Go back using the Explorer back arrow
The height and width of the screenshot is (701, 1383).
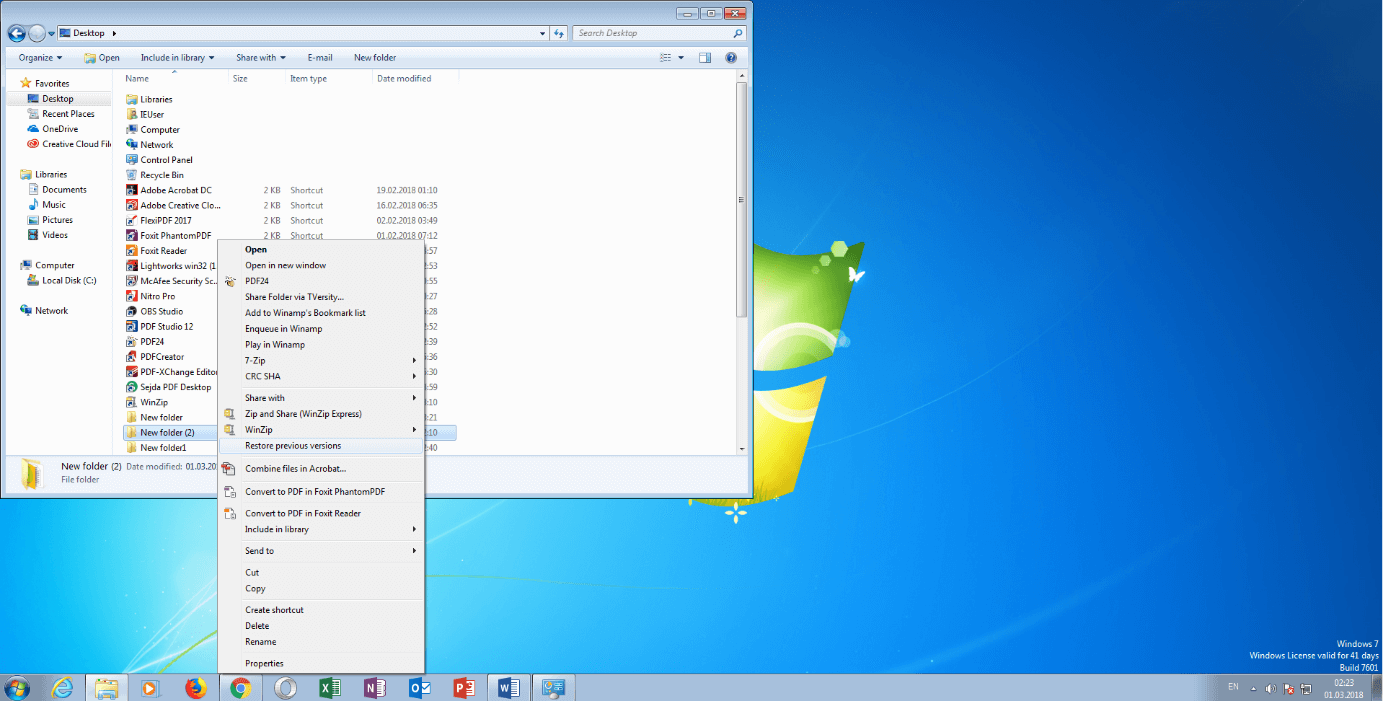pos(17,33)
